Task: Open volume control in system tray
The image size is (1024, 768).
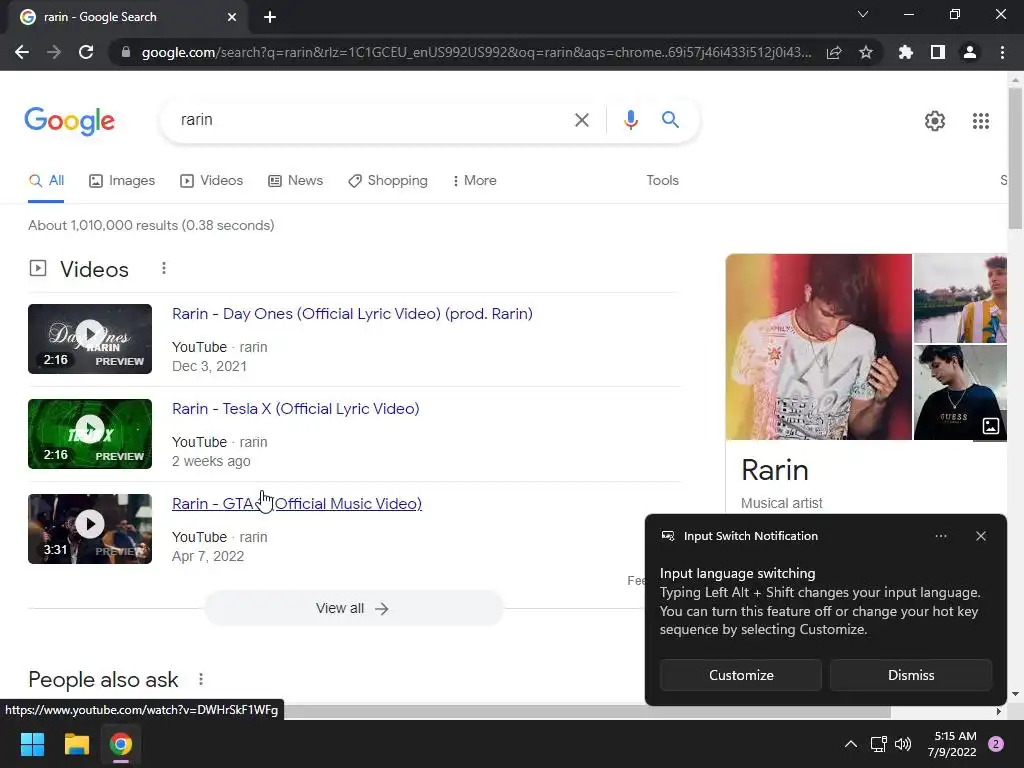Action: click(x=903, y=744)
